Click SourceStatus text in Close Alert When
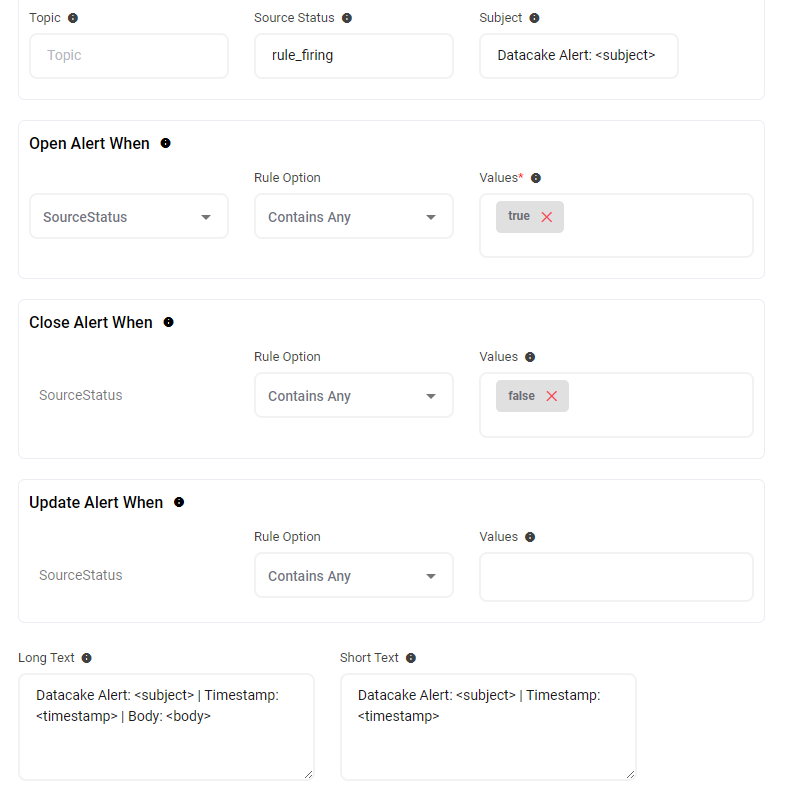Viewport: 795px width, 794px height. tap(81, 395)
